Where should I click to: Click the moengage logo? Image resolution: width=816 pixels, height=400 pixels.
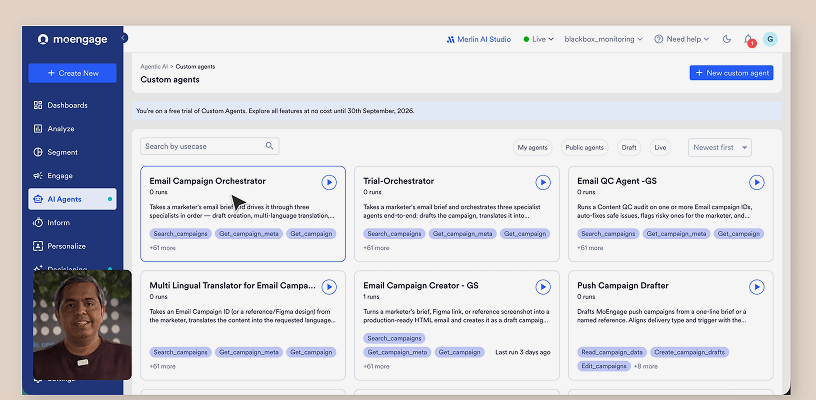point(72,40)
